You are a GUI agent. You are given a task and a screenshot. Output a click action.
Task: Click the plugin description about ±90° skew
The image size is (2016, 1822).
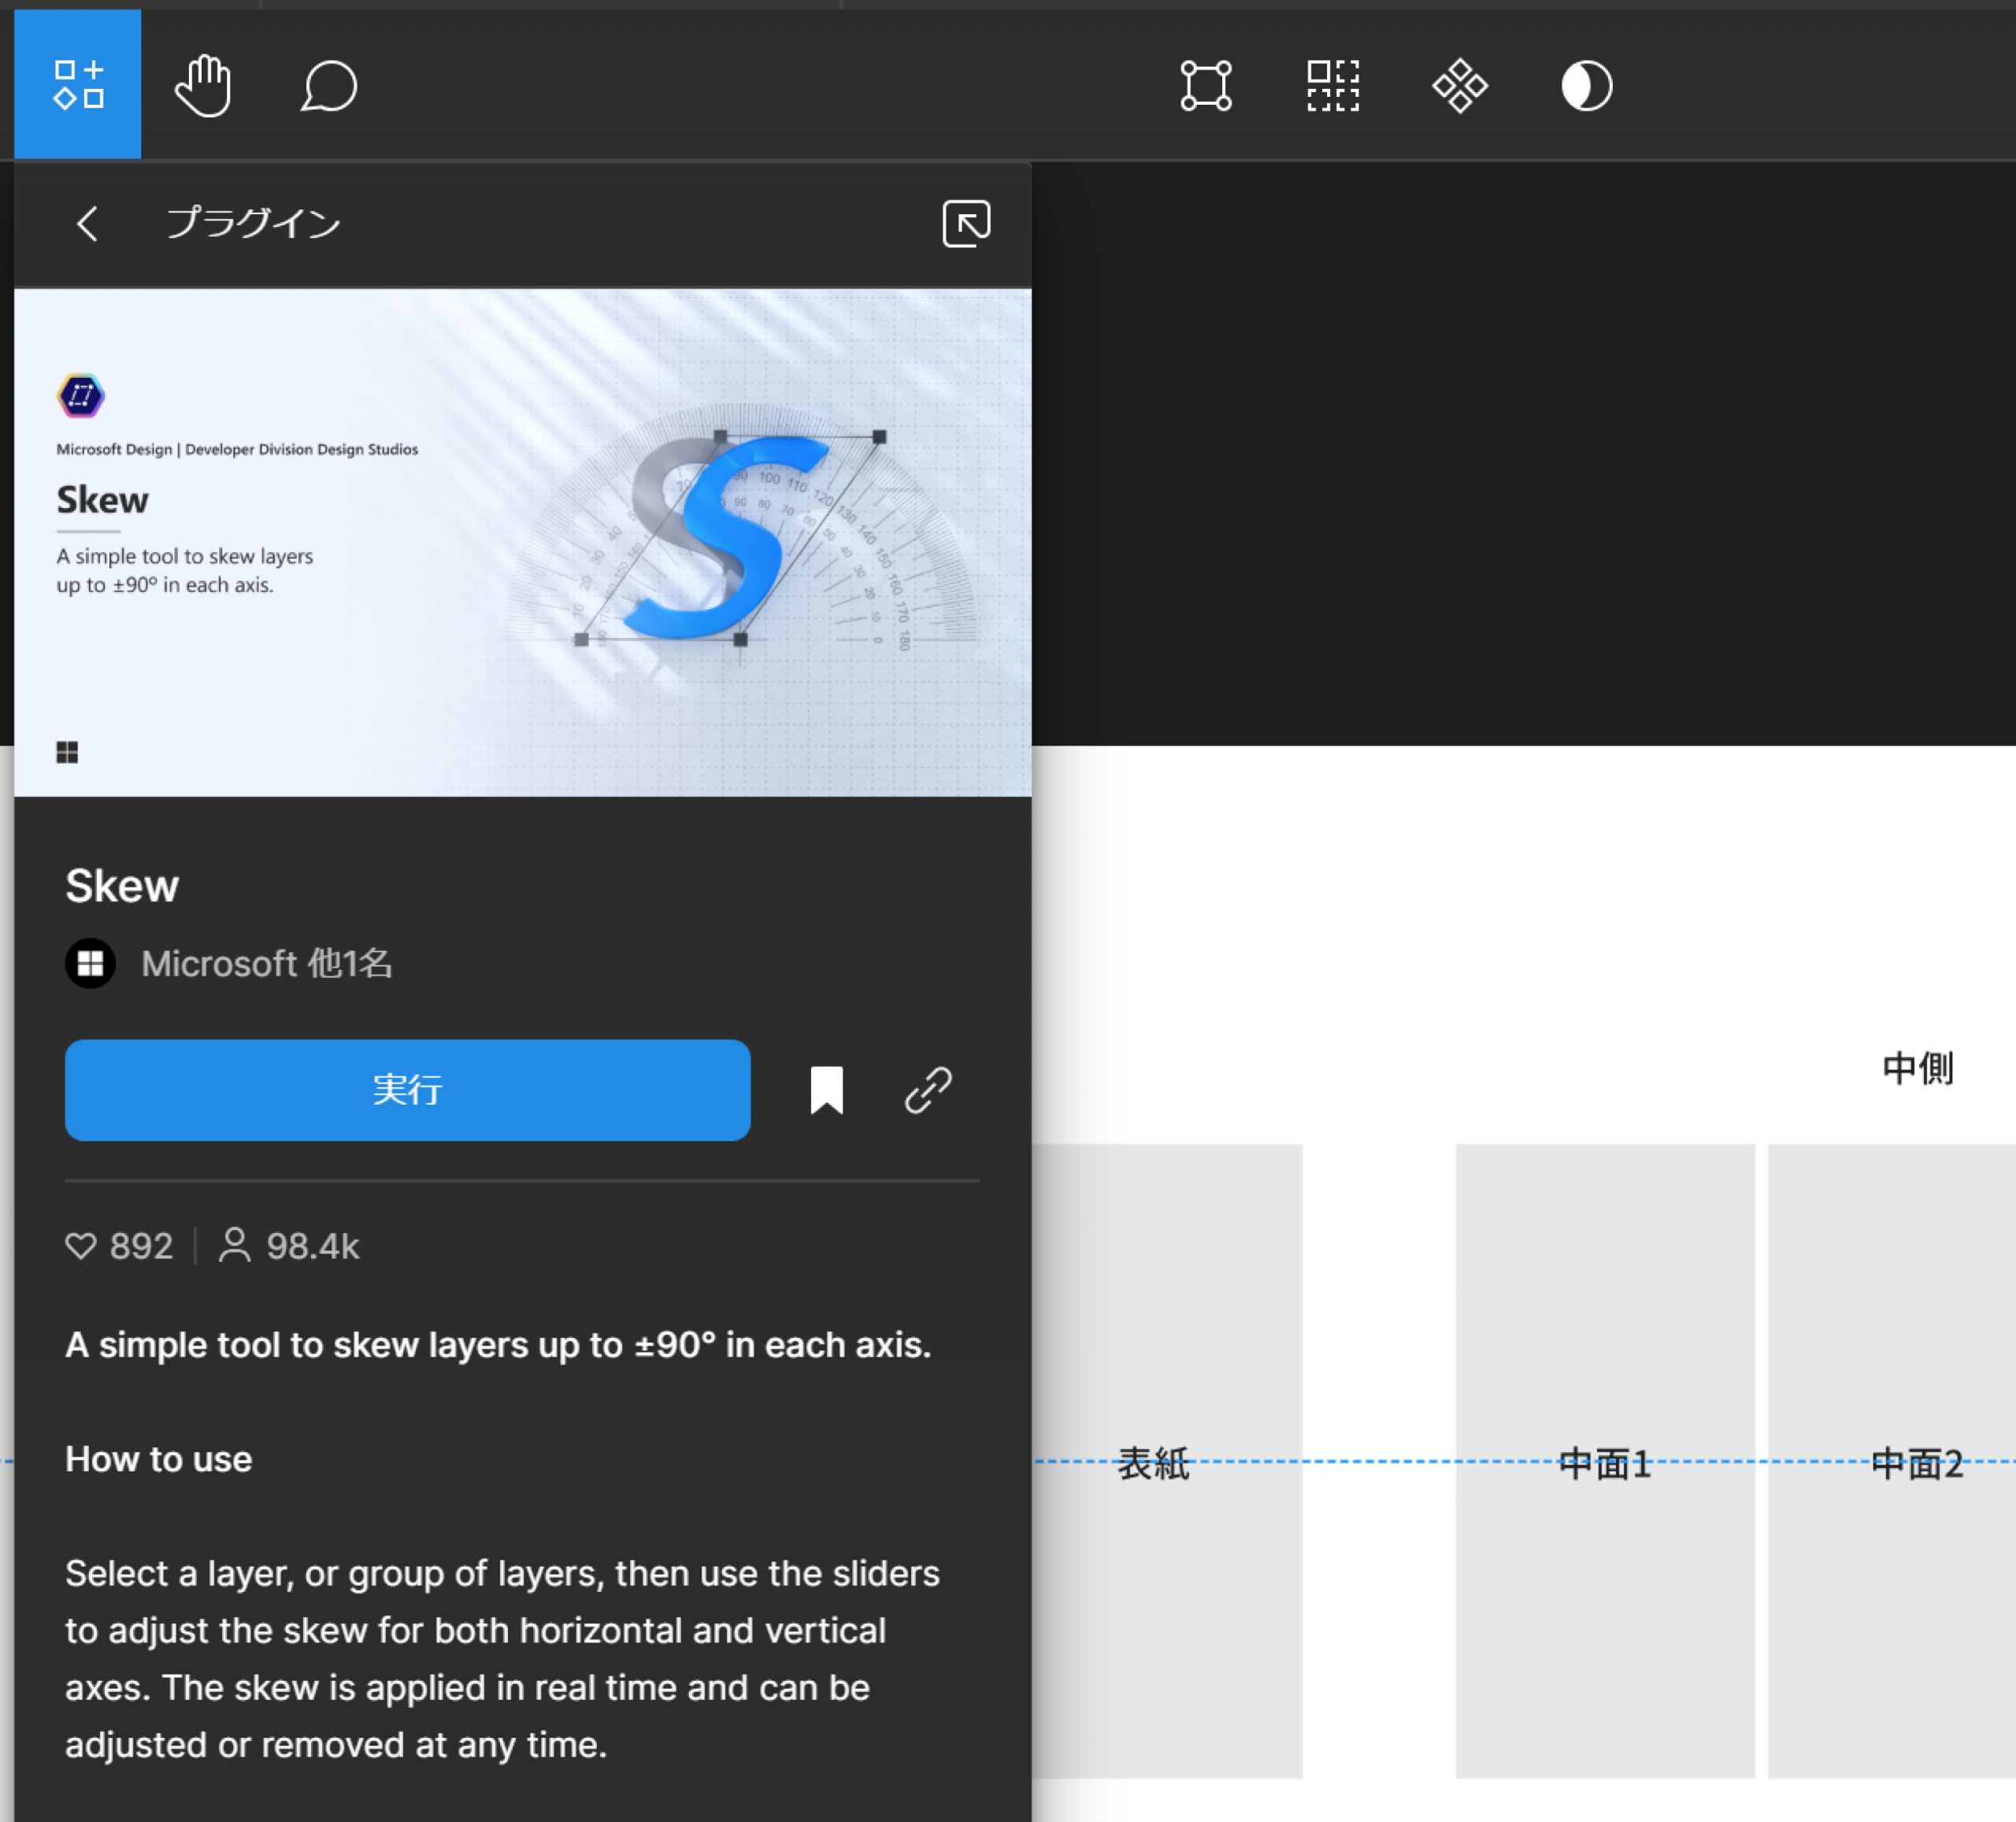[x=498, y=1345]
